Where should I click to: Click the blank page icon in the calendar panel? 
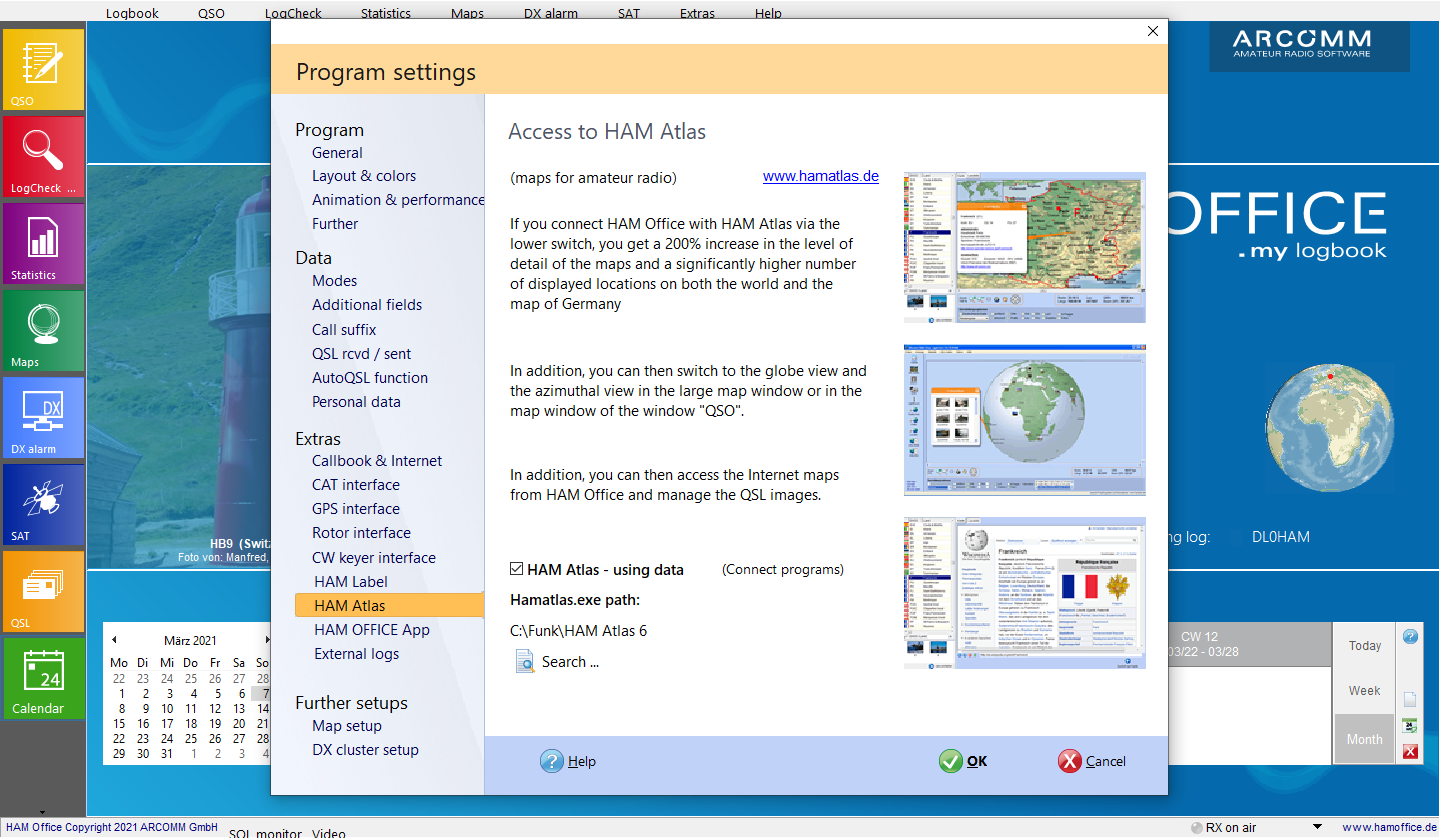[1410, 700]
